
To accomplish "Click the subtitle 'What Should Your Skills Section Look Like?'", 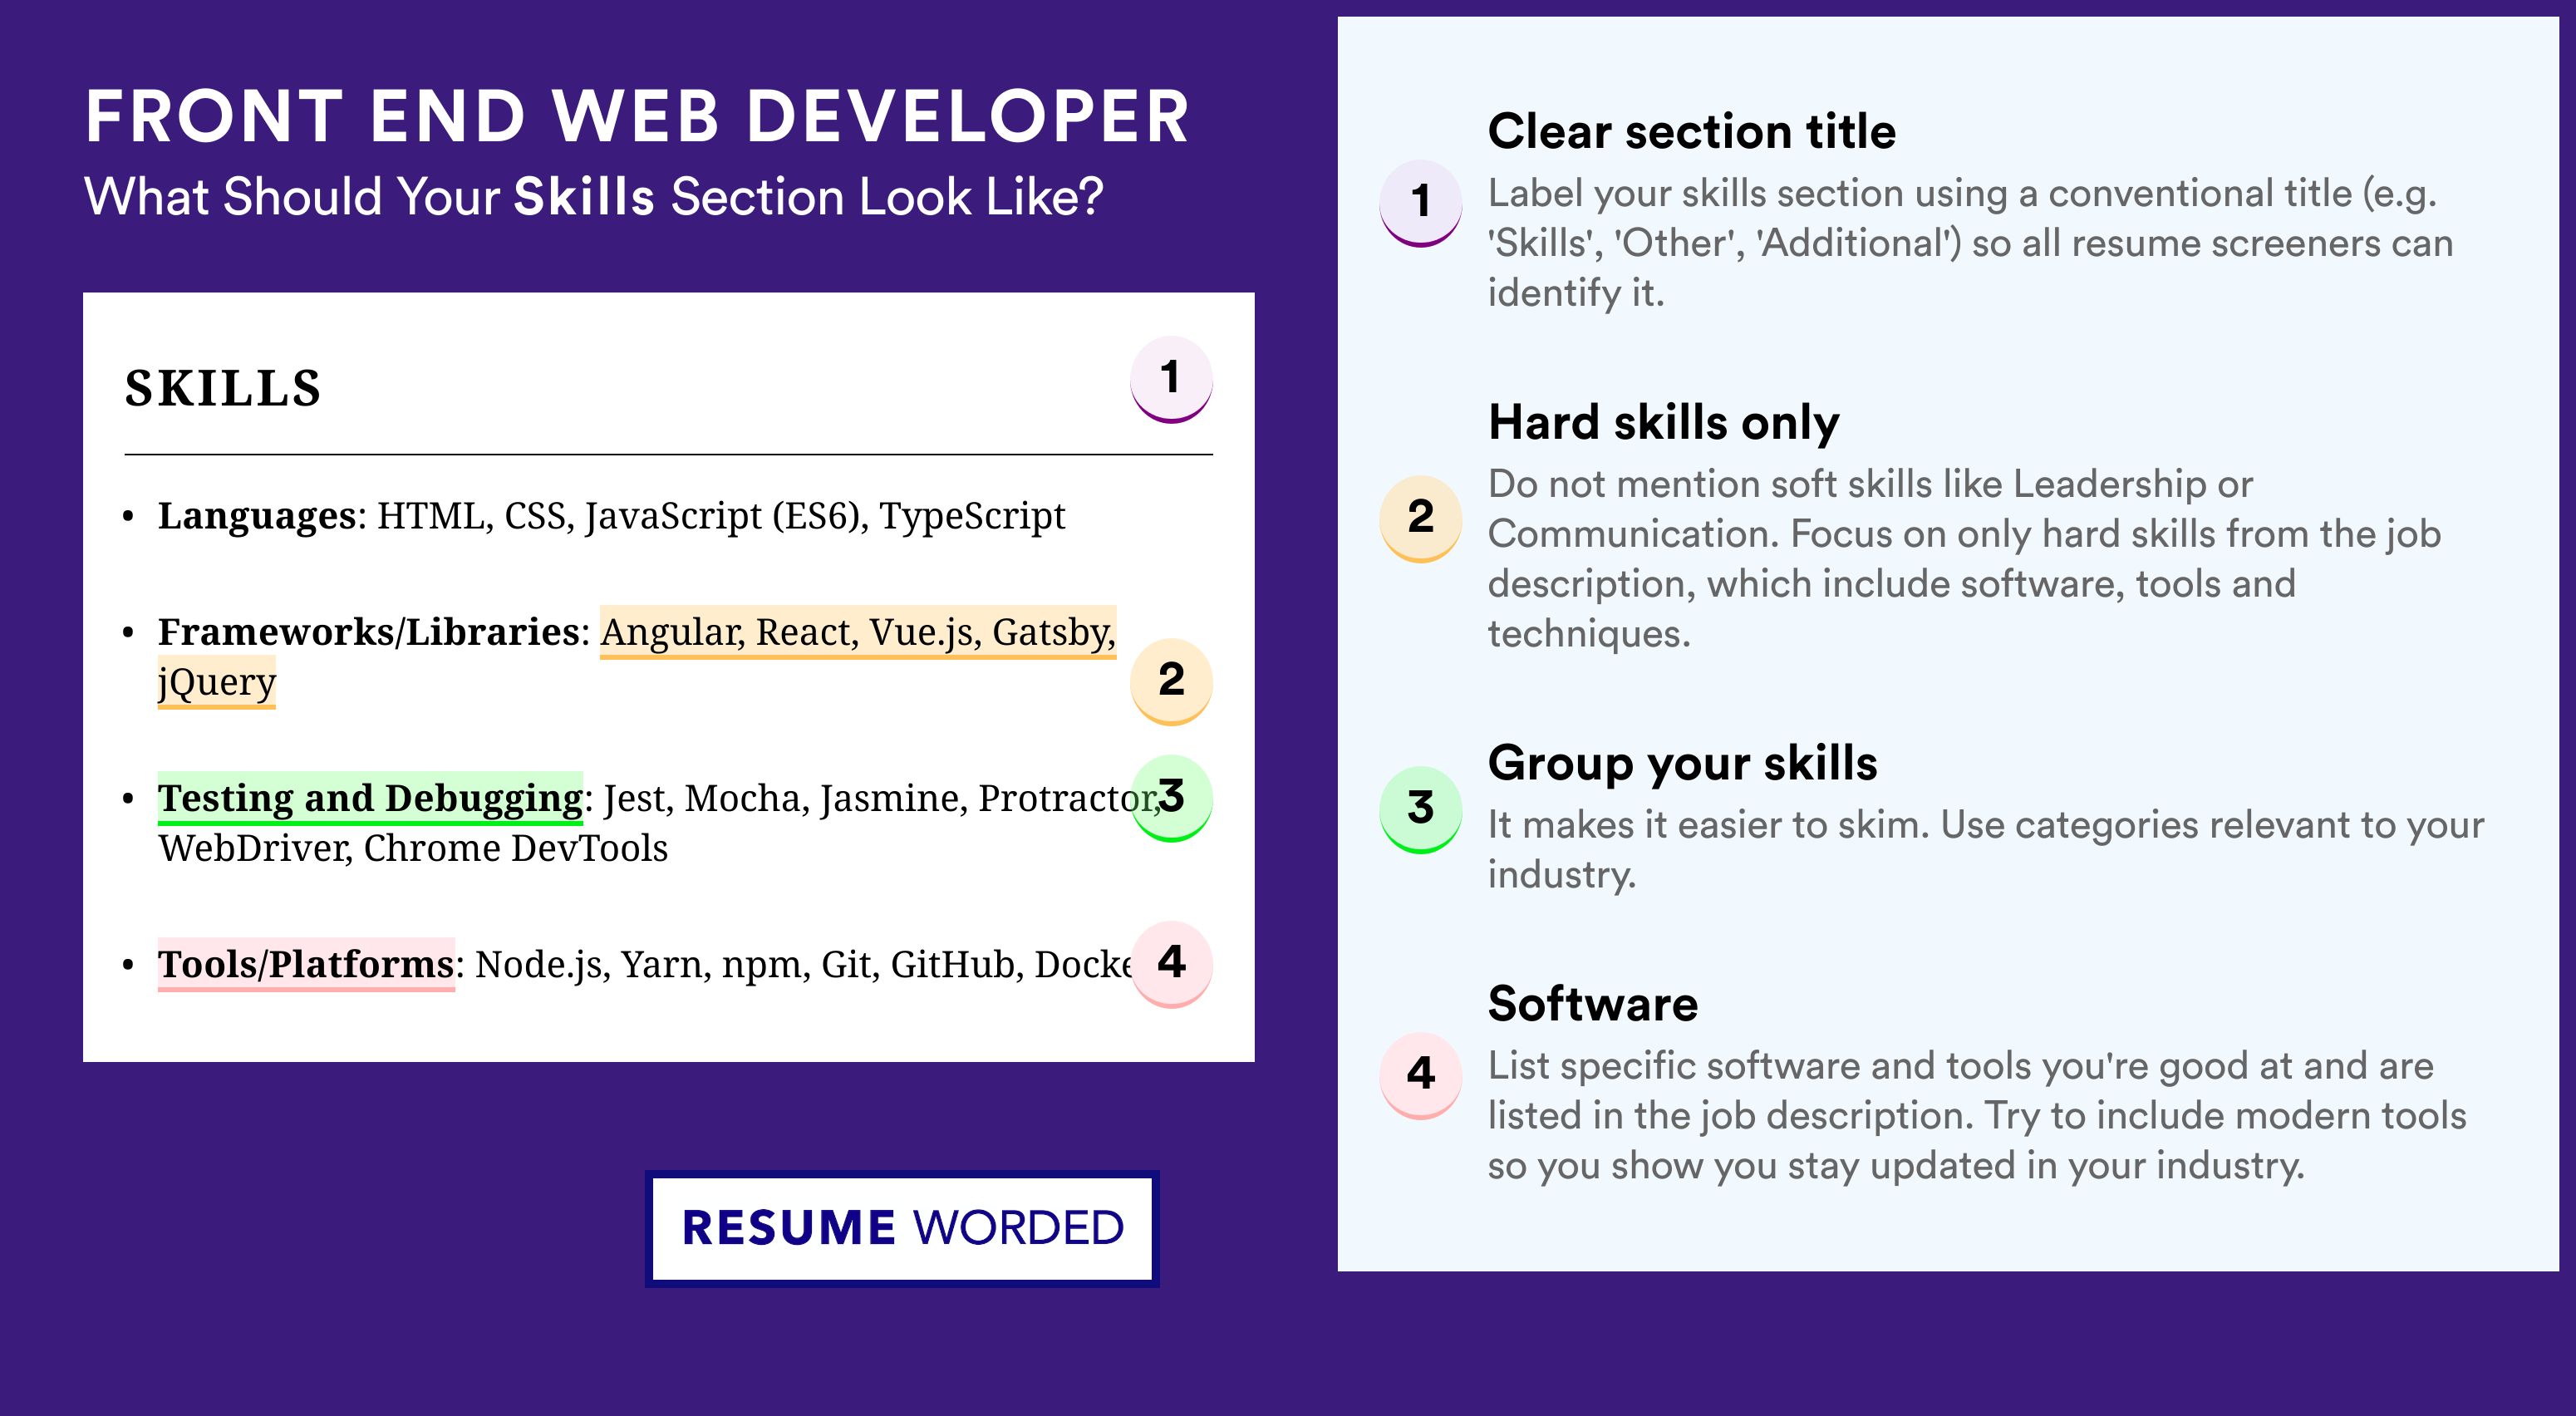I will [x=594, y=196].
